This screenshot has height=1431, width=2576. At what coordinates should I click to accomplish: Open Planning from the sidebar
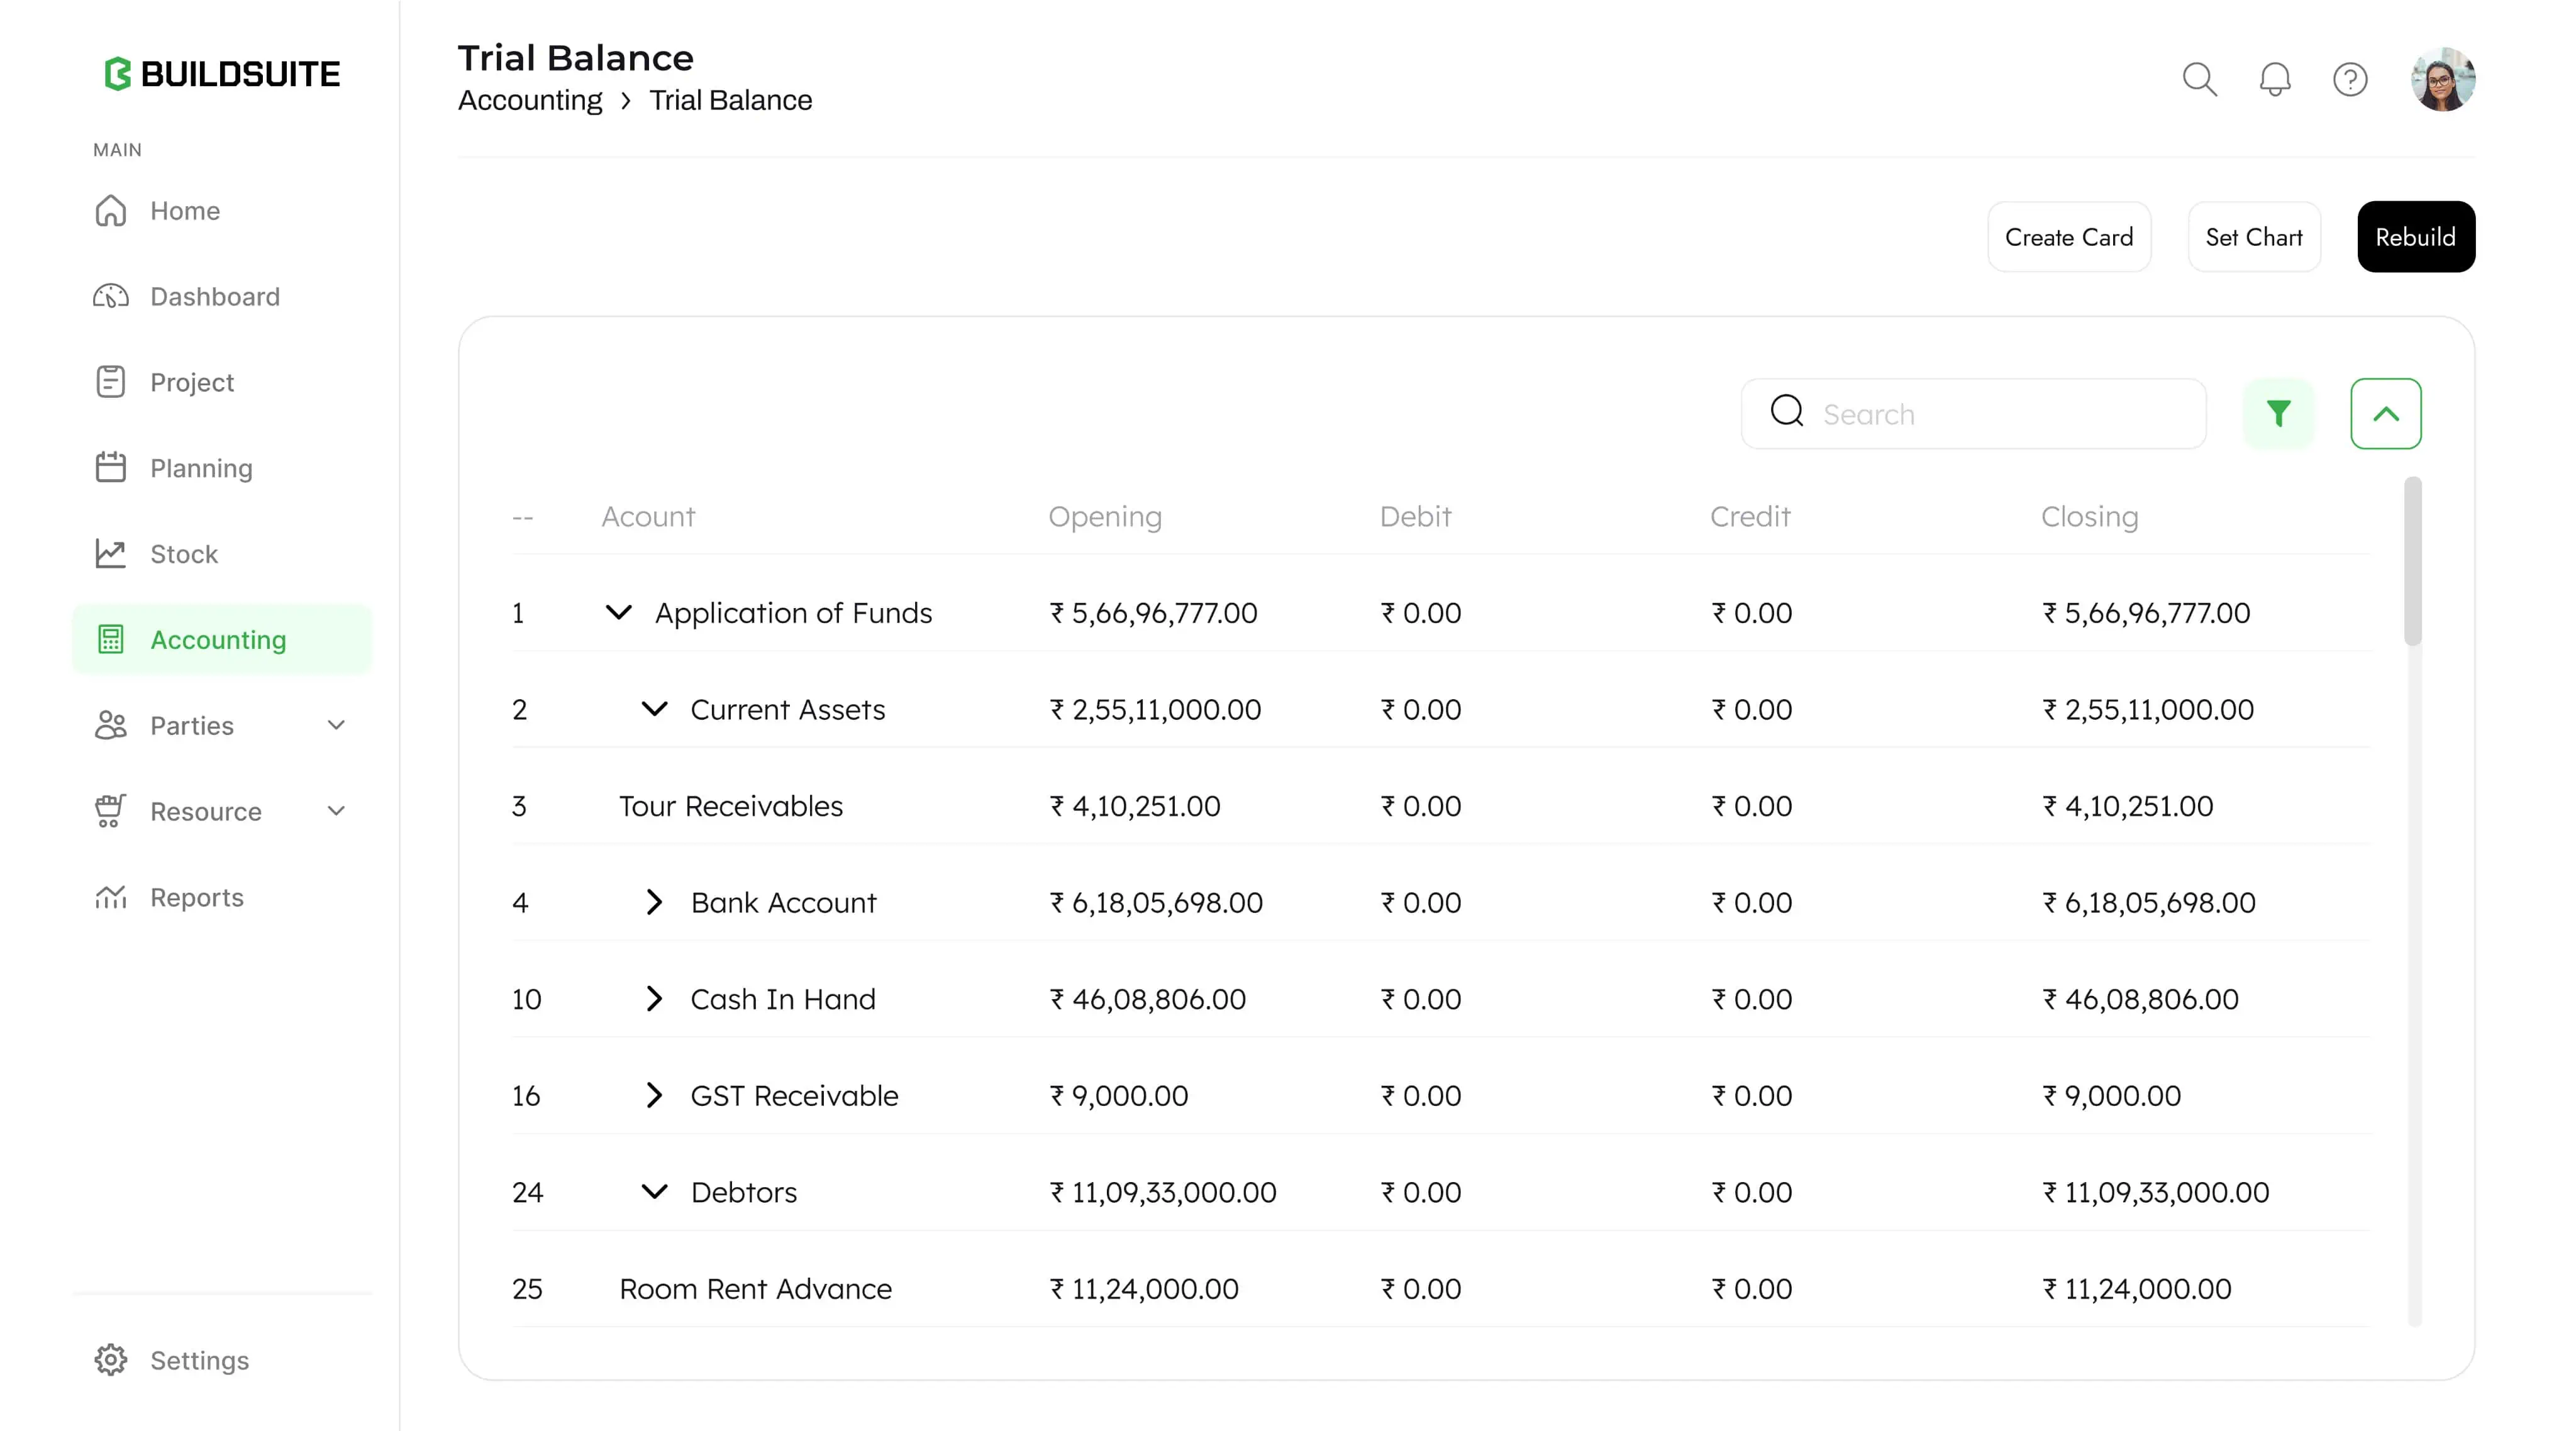click(x=201, y=467)
